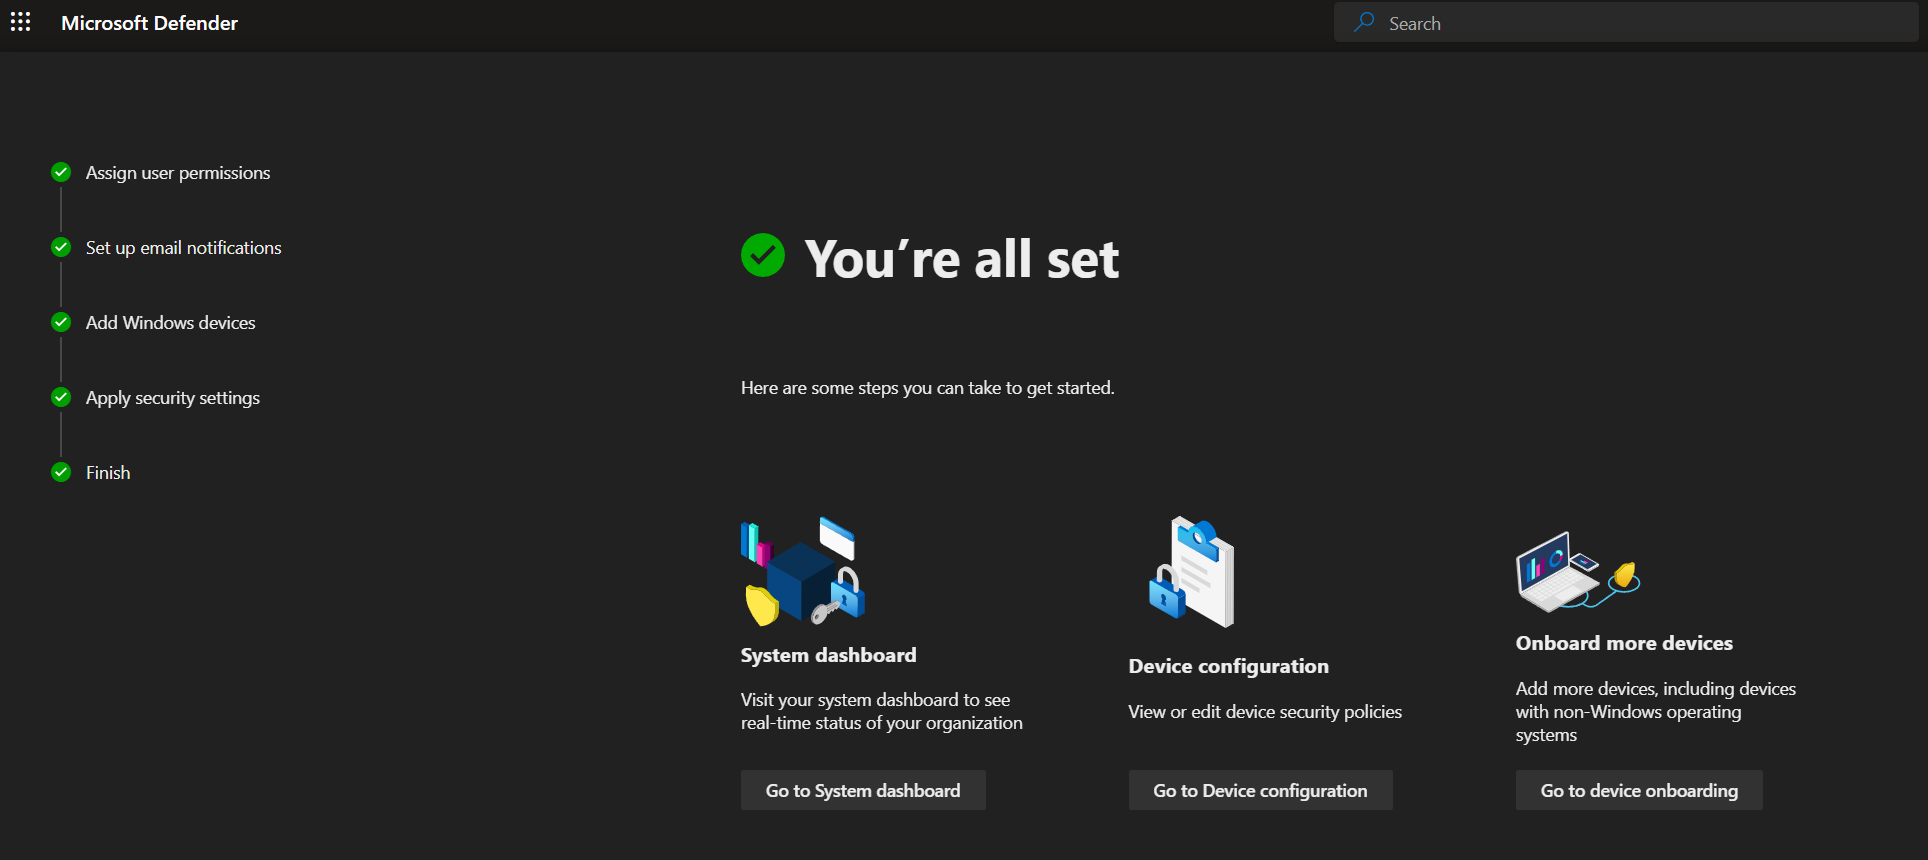The image size is (1928, 860).
Task: Click "View or edit device security policies" text
Action: [1265, 712]
